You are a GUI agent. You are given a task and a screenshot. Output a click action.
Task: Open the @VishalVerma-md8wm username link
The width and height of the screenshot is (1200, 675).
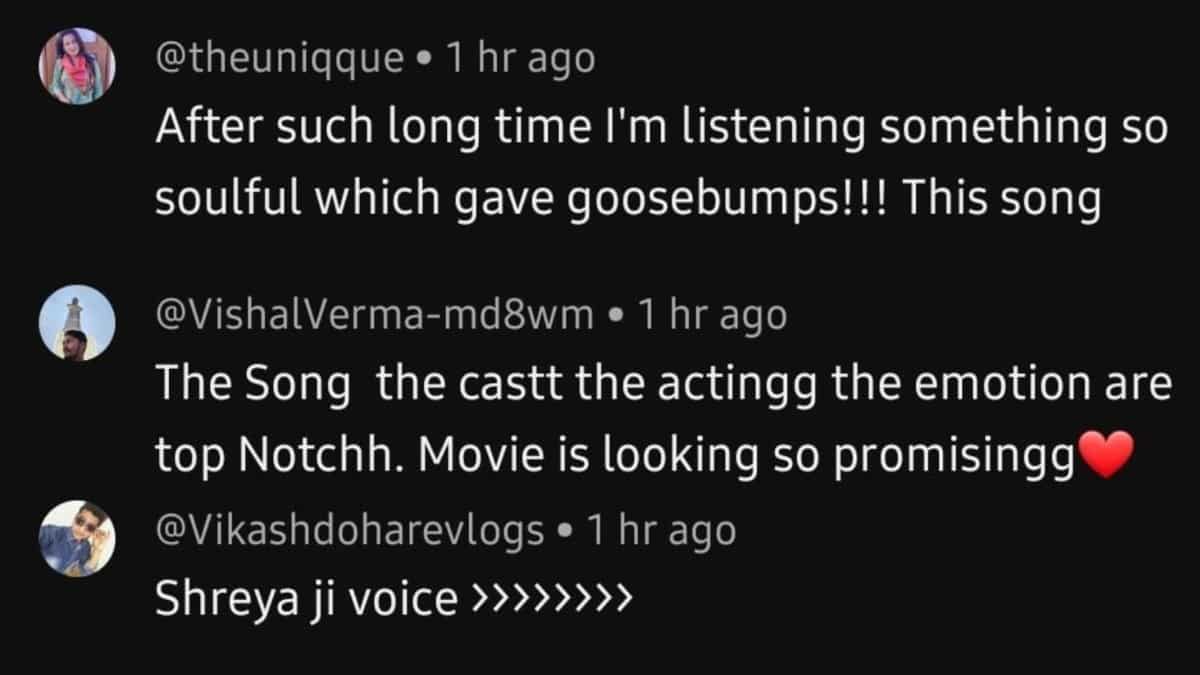pos(375,316)
